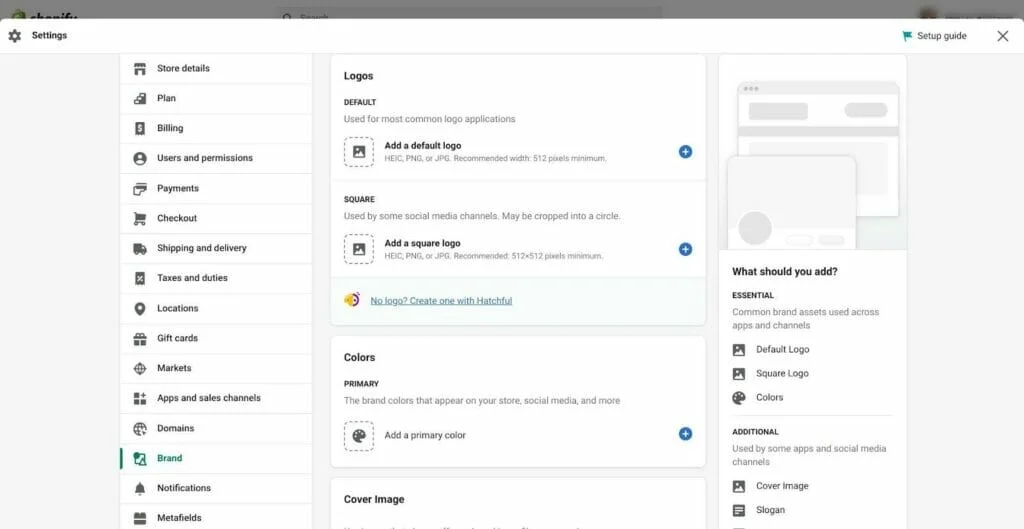Click the Cover Image section heading
Screen dimensions: 1024x529
(x=374, y=500)
